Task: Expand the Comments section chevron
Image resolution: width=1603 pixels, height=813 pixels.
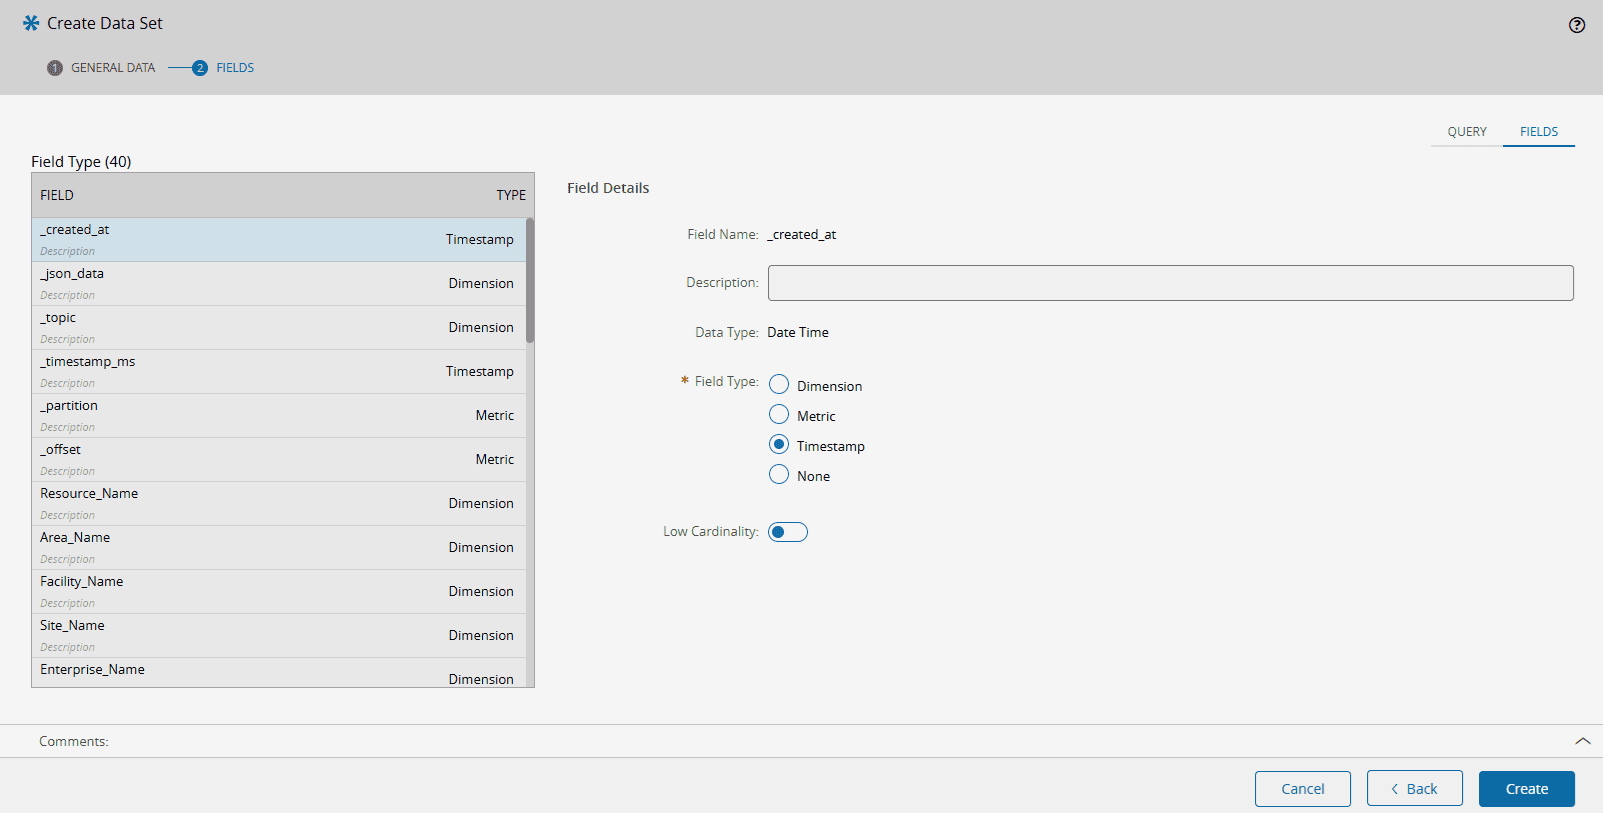Action: pos(1582,741)
